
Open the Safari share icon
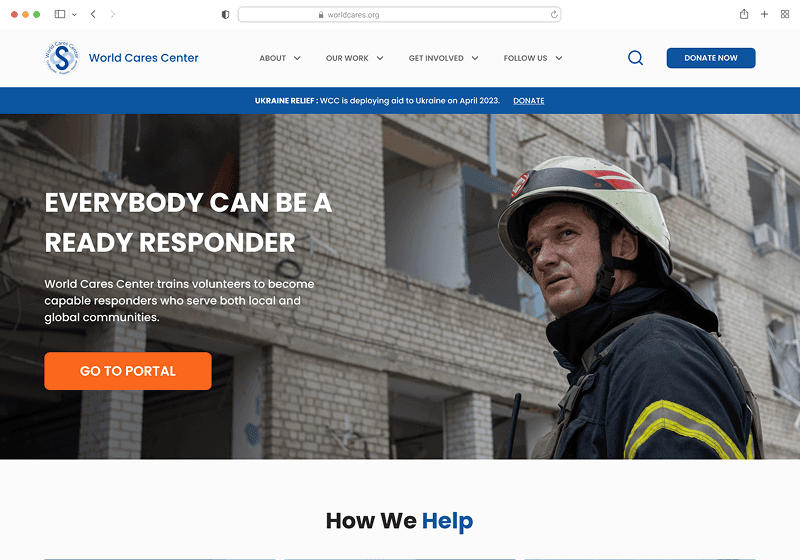pos(744,14)
